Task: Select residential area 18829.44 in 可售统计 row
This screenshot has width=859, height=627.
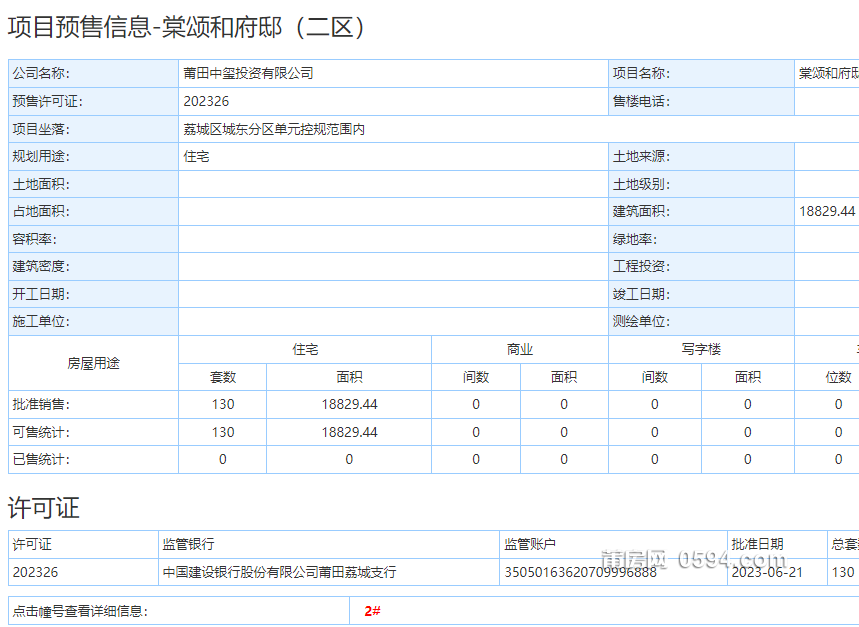Action: tap(350, 432)
